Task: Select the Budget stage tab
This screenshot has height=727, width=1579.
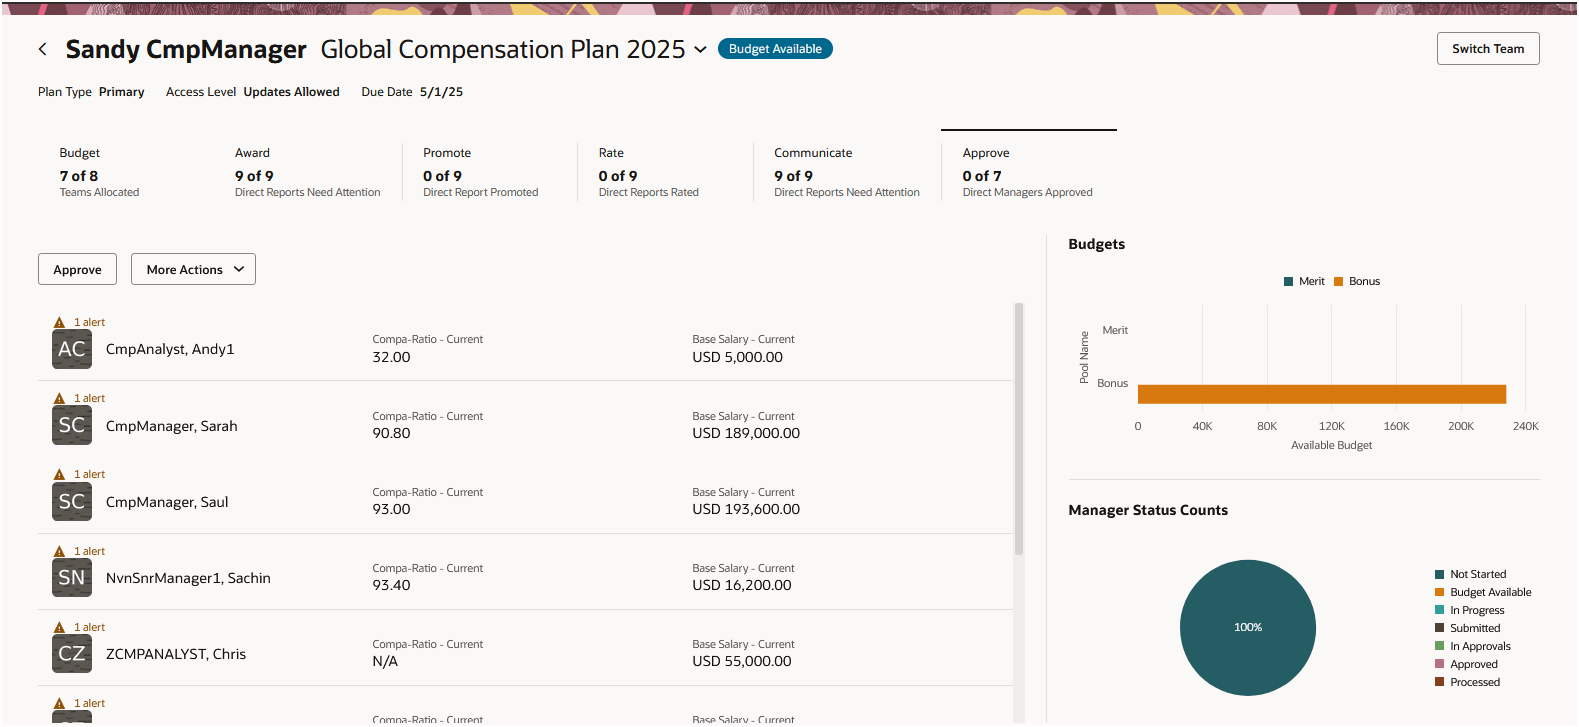Action: coord(99,171)
